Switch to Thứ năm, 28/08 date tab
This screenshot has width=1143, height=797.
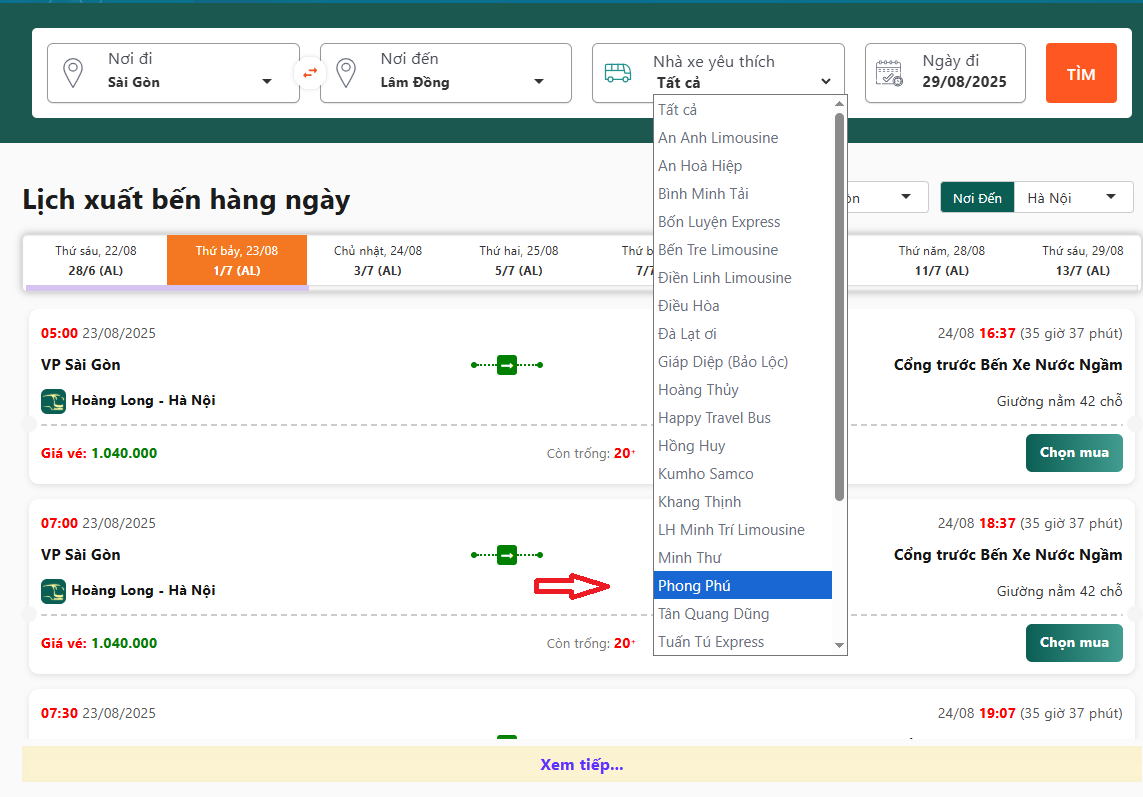[942, 260]
